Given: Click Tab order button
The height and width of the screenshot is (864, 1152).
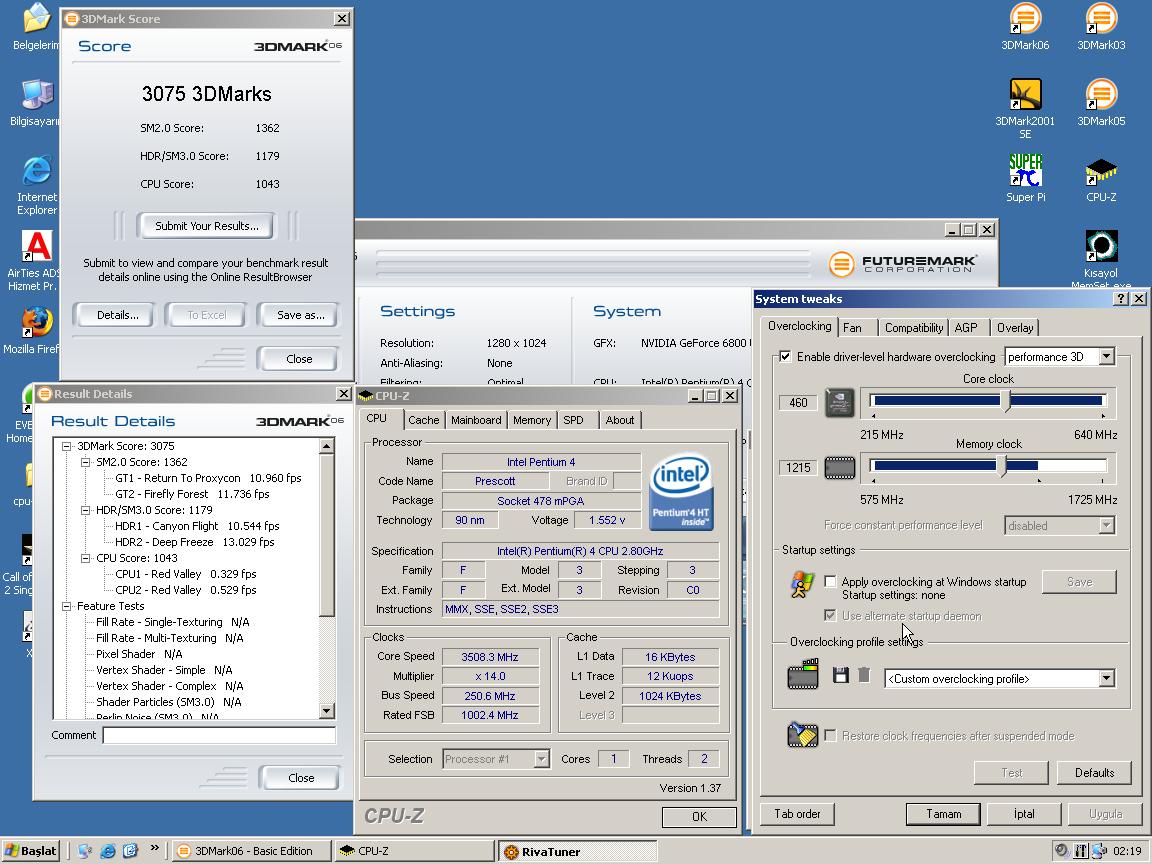Looking at the screenshot, I should [797, 813].
